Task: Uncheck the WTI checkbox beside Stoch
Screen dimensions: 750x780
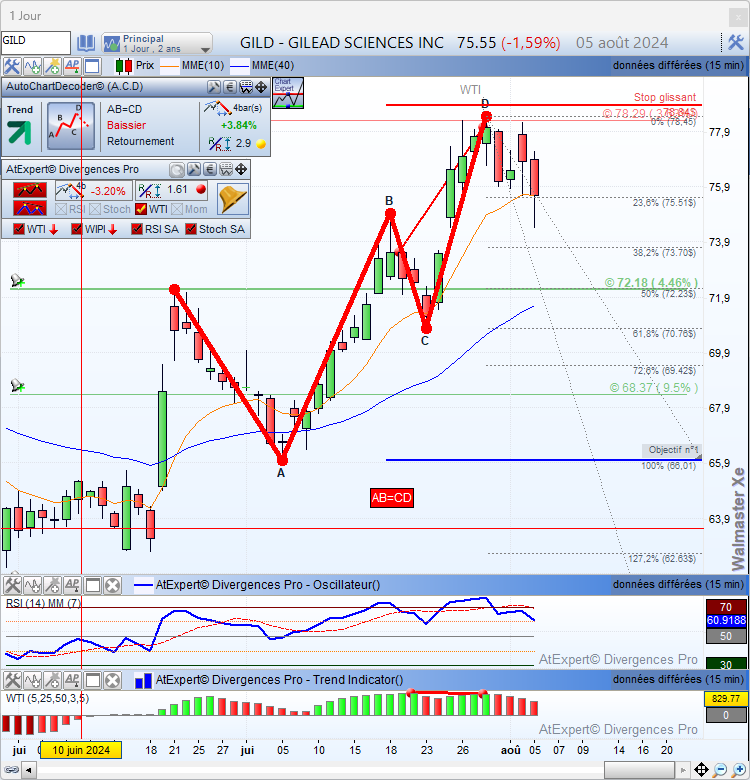Action: [x=141, y=209]
